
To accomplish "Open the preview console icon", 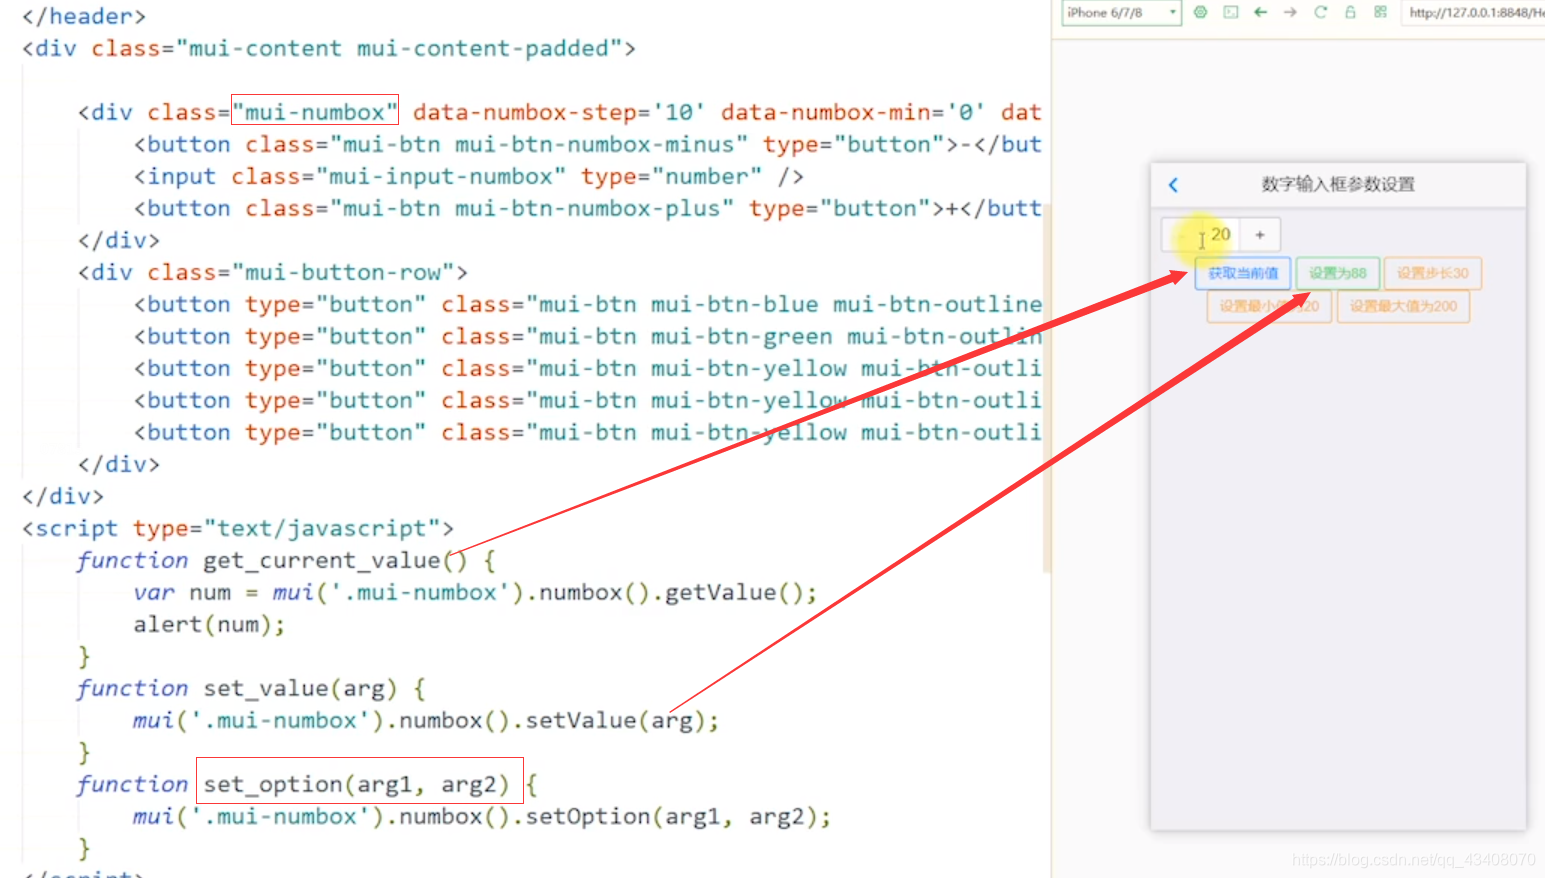I will (1231, 12).
